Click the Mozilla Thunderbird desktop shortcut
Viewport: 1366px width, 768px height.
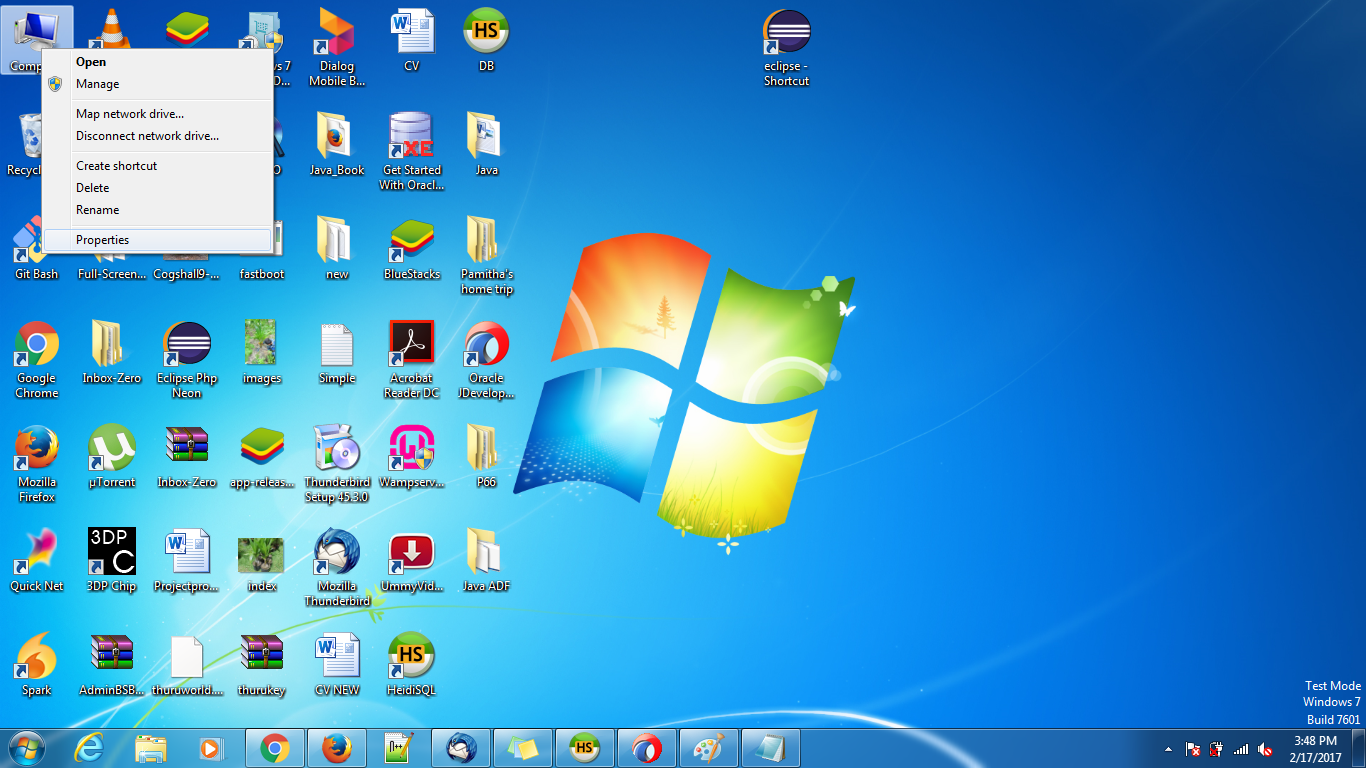(337, 567)
